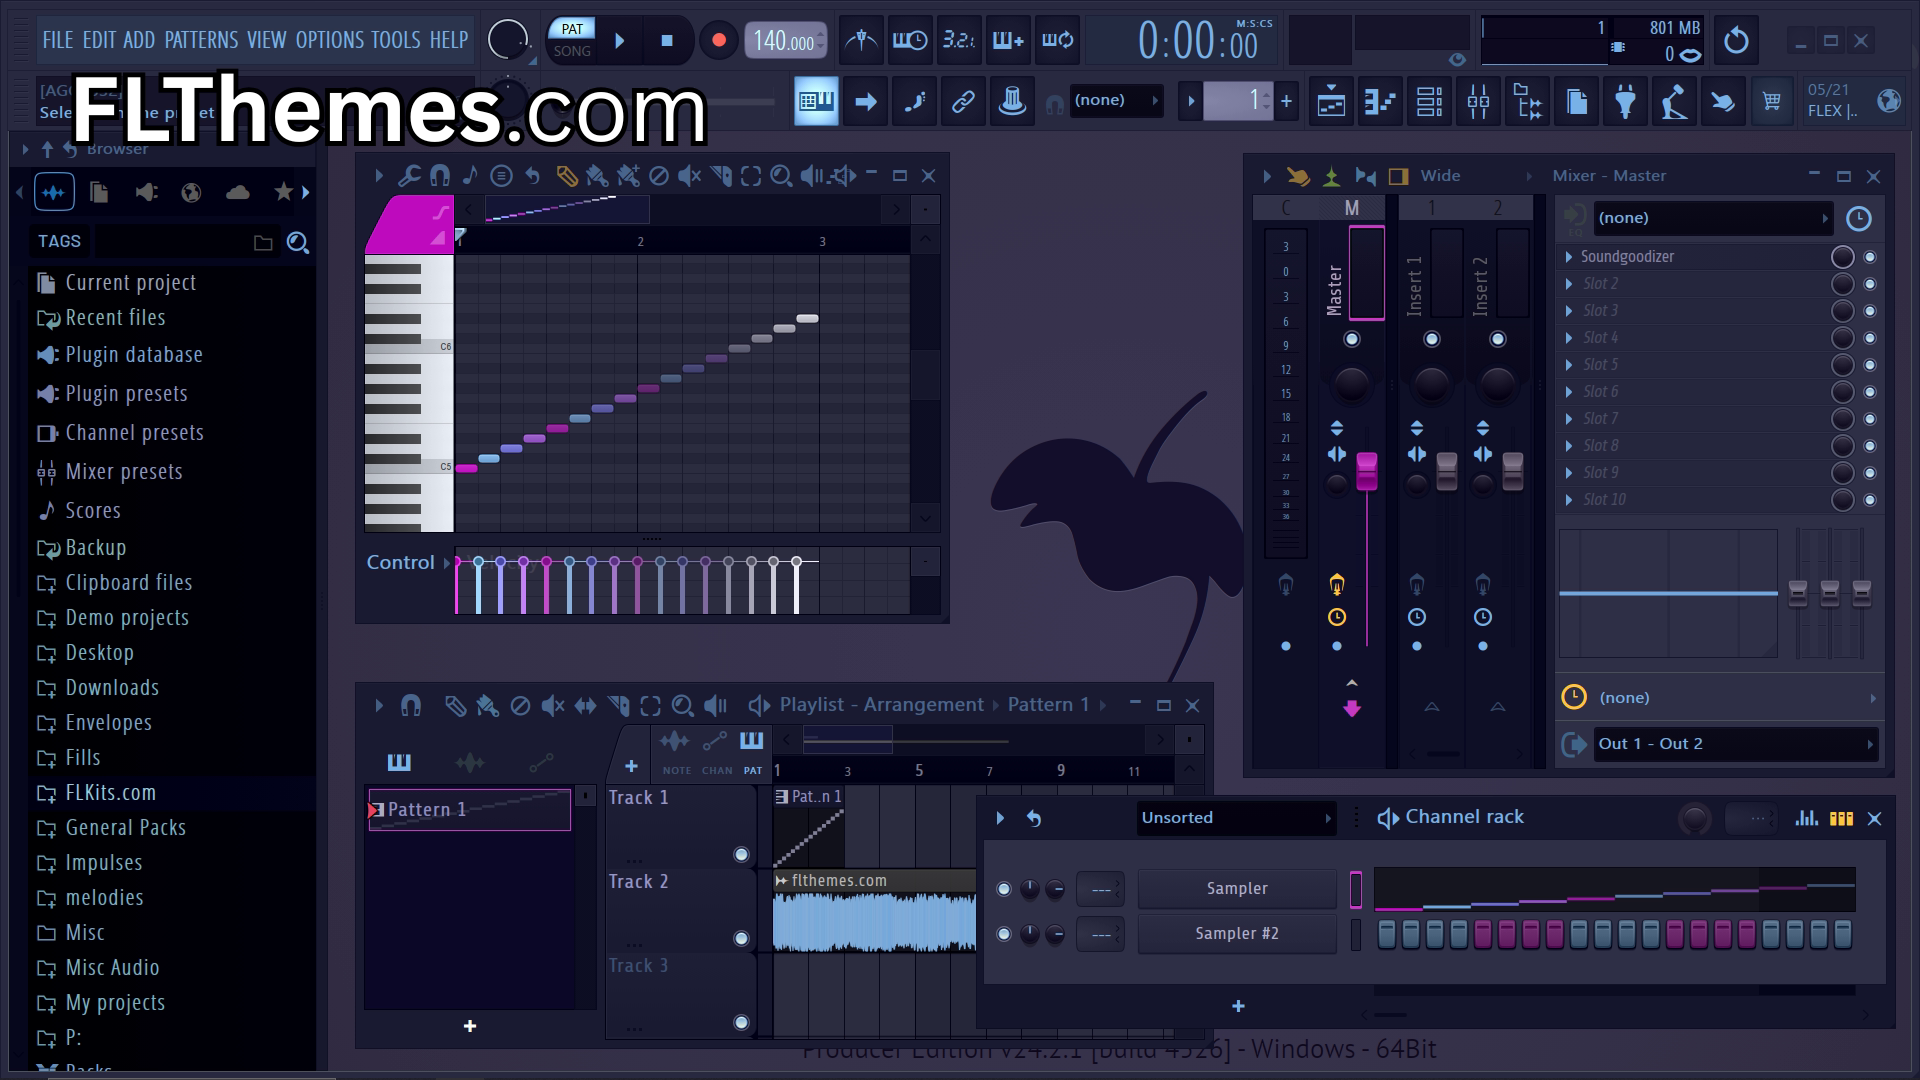The width and height of the screenshot is (1920, 1080).
Task: Expand Slot 2 options arrow in Mixer
Action: [1568, 284]
